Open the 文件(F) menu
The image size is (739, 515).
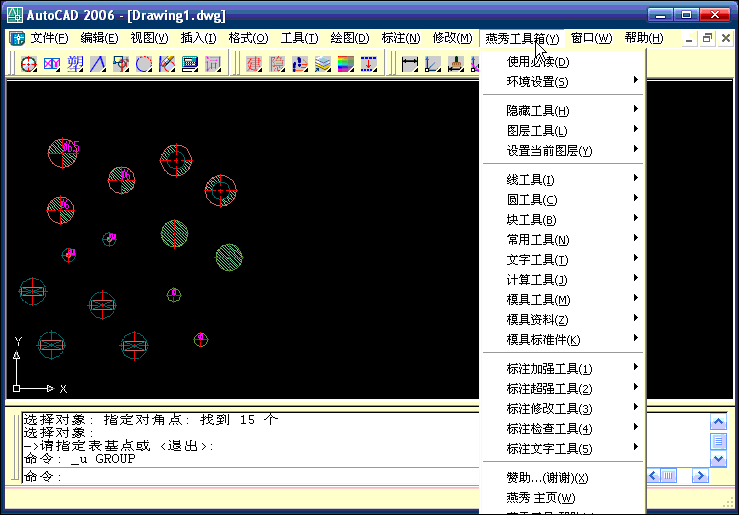click(49, 38)
